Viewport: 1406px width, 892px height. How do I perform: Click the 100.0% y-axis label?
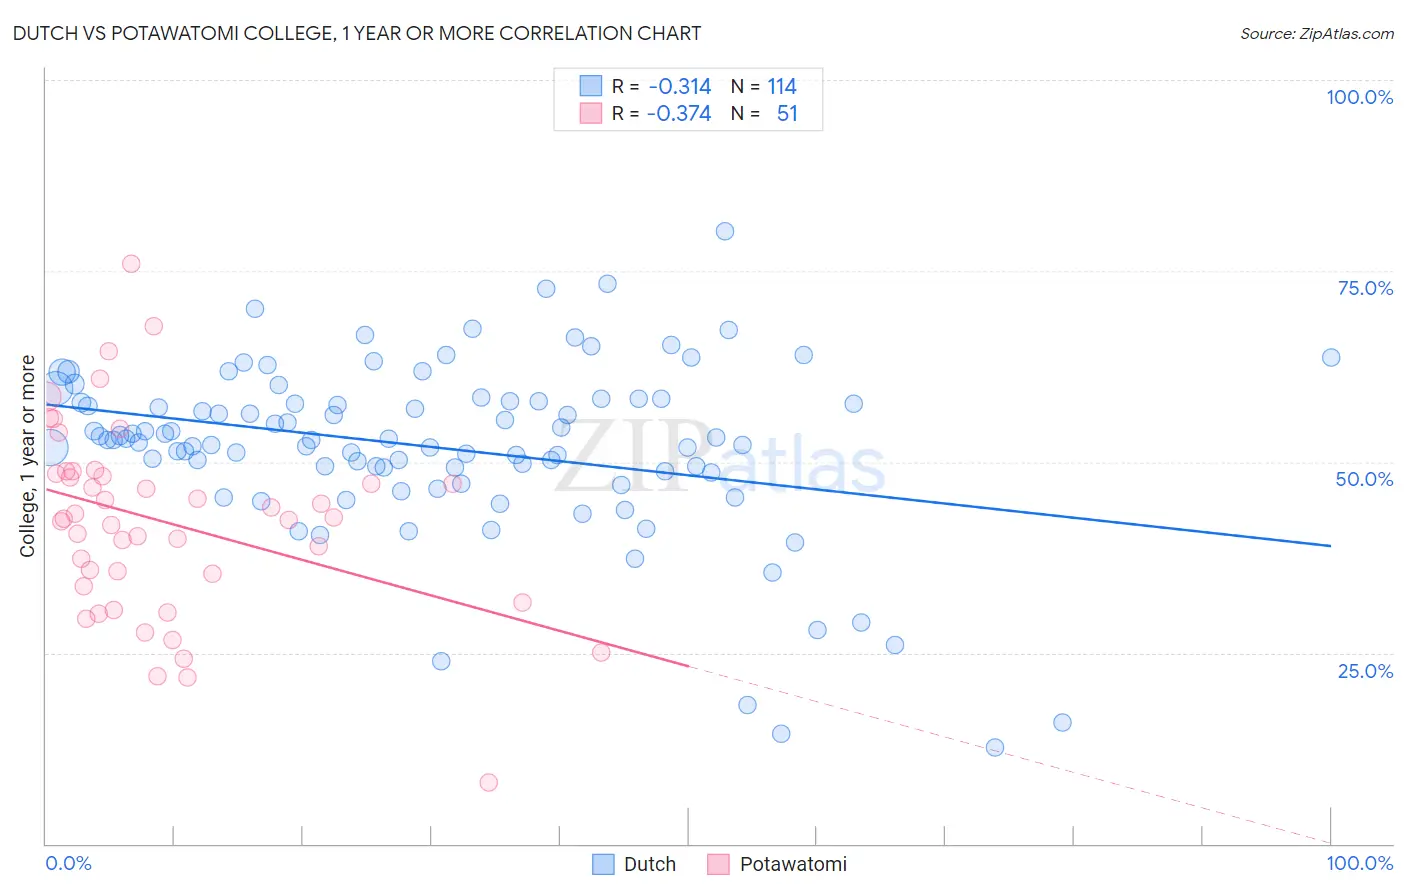(1360, 97)
